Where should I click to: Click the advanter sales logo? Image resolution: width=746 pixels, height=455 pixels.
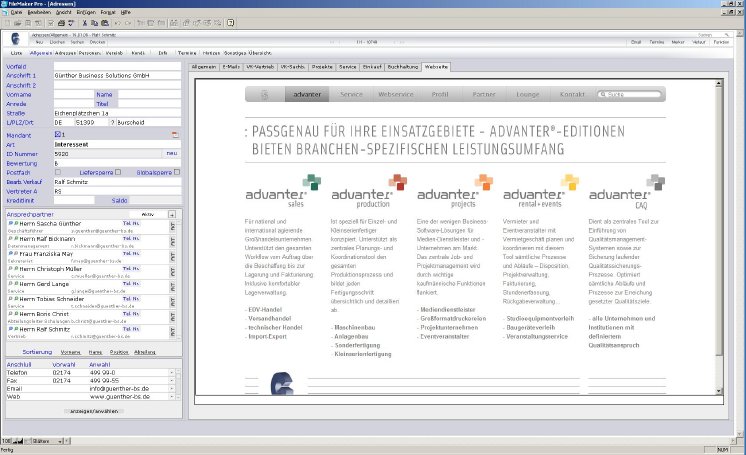(283, 191)
